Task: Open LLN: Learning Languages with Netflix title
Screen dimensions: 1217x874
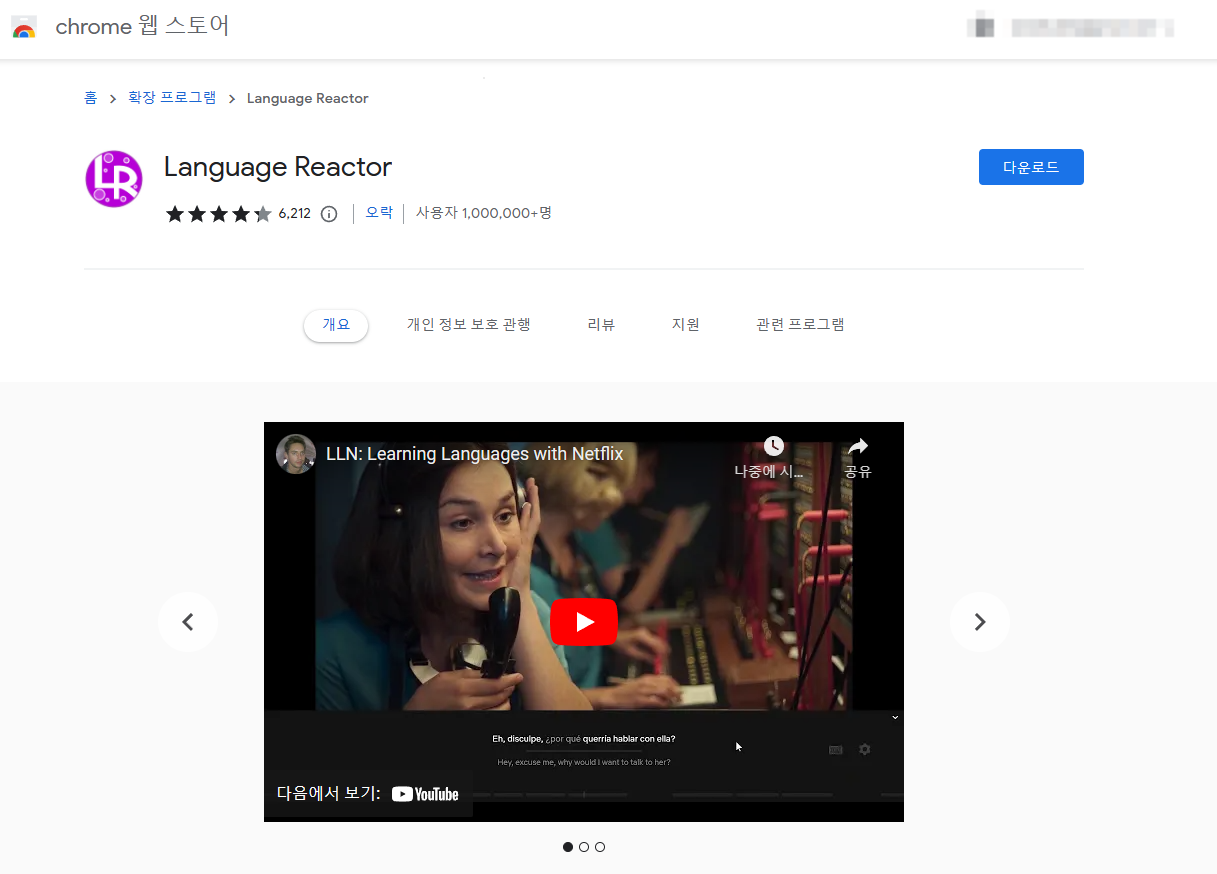Action: point(475,454)
